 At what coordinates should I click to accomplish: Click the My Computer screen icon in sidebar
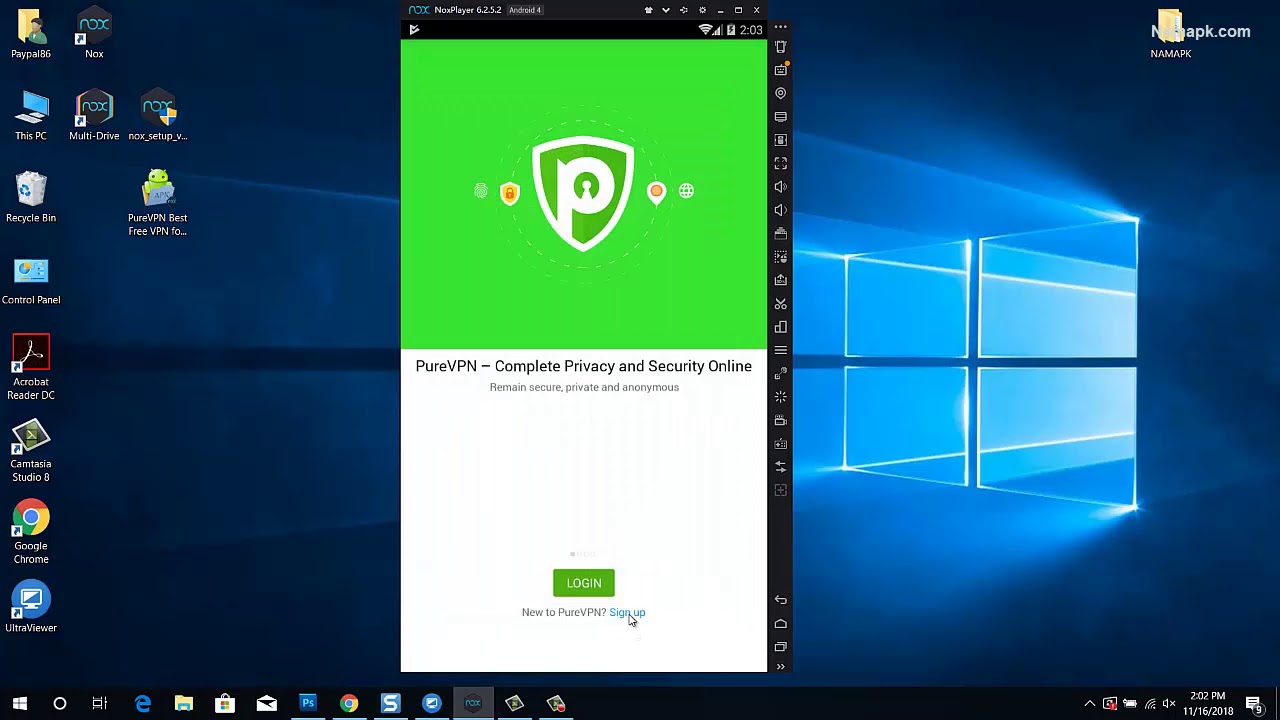pos(781,117)
